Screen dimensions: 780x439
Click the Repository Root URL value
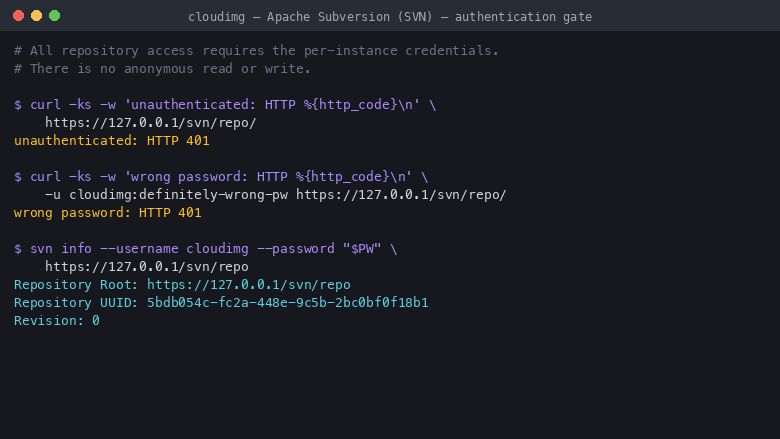click(x=249, y=285)
